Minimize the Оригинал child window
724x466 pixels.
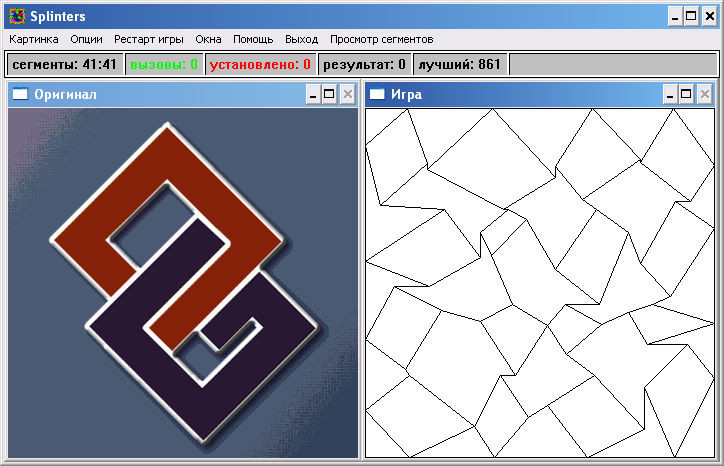click(x=313, y=95)
